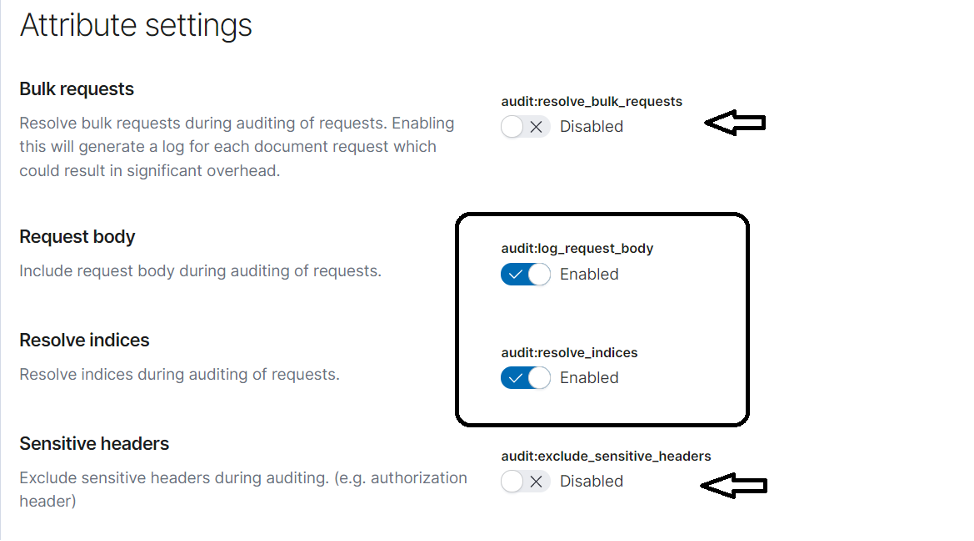This screenshot has height=541, width=974.
Task: Click the Resolve indices section heading
Action: click(x=84, y=340)
